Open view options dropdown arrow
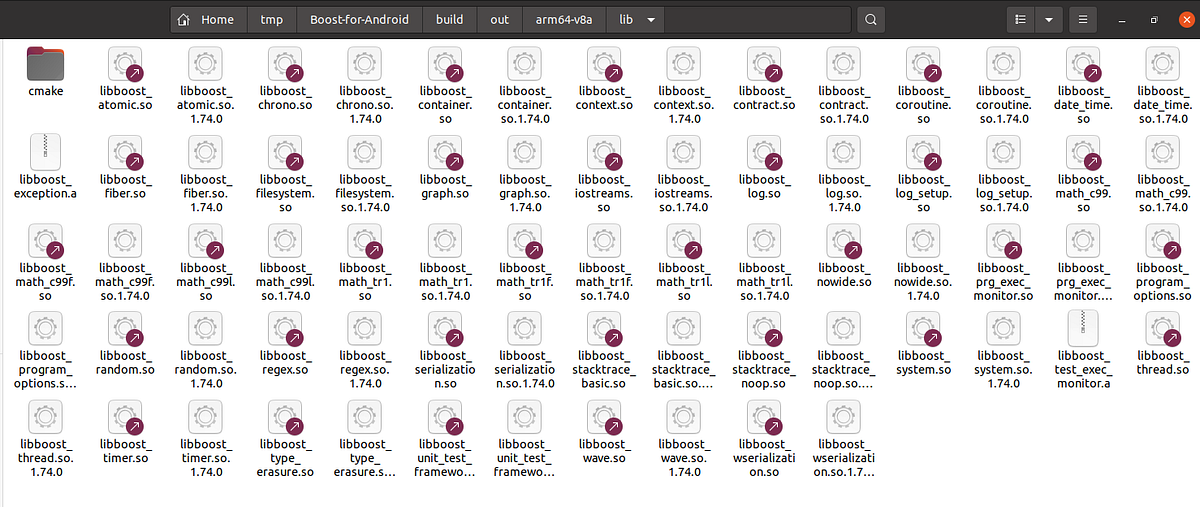Image resolution: width=1200 pixels, height=507 pixels. [x=1048, y=19]
